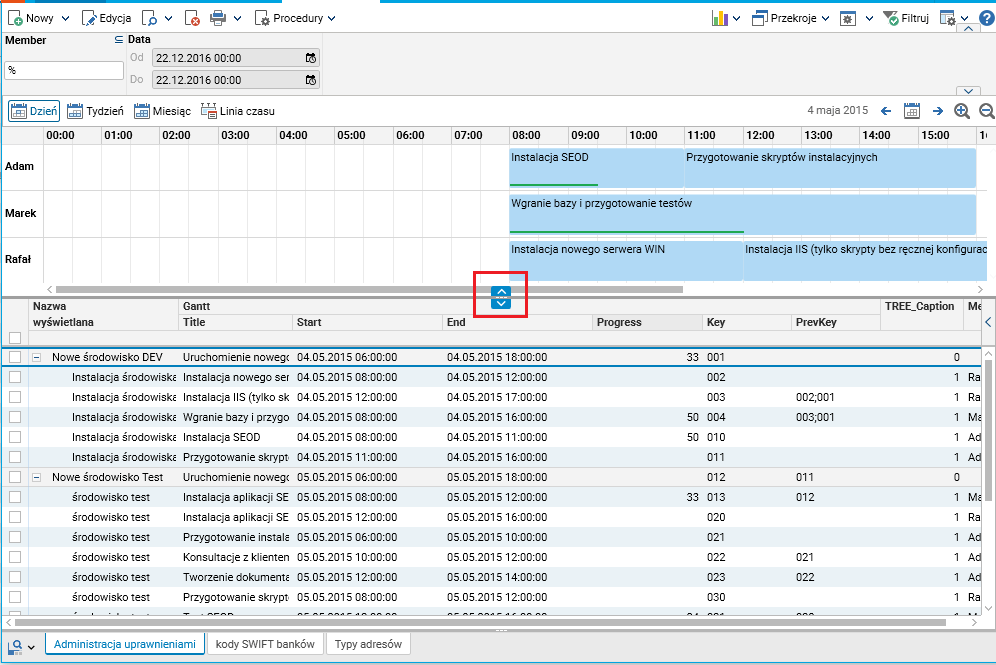
Task: Open the chart view icon
Action: (720, 18)
